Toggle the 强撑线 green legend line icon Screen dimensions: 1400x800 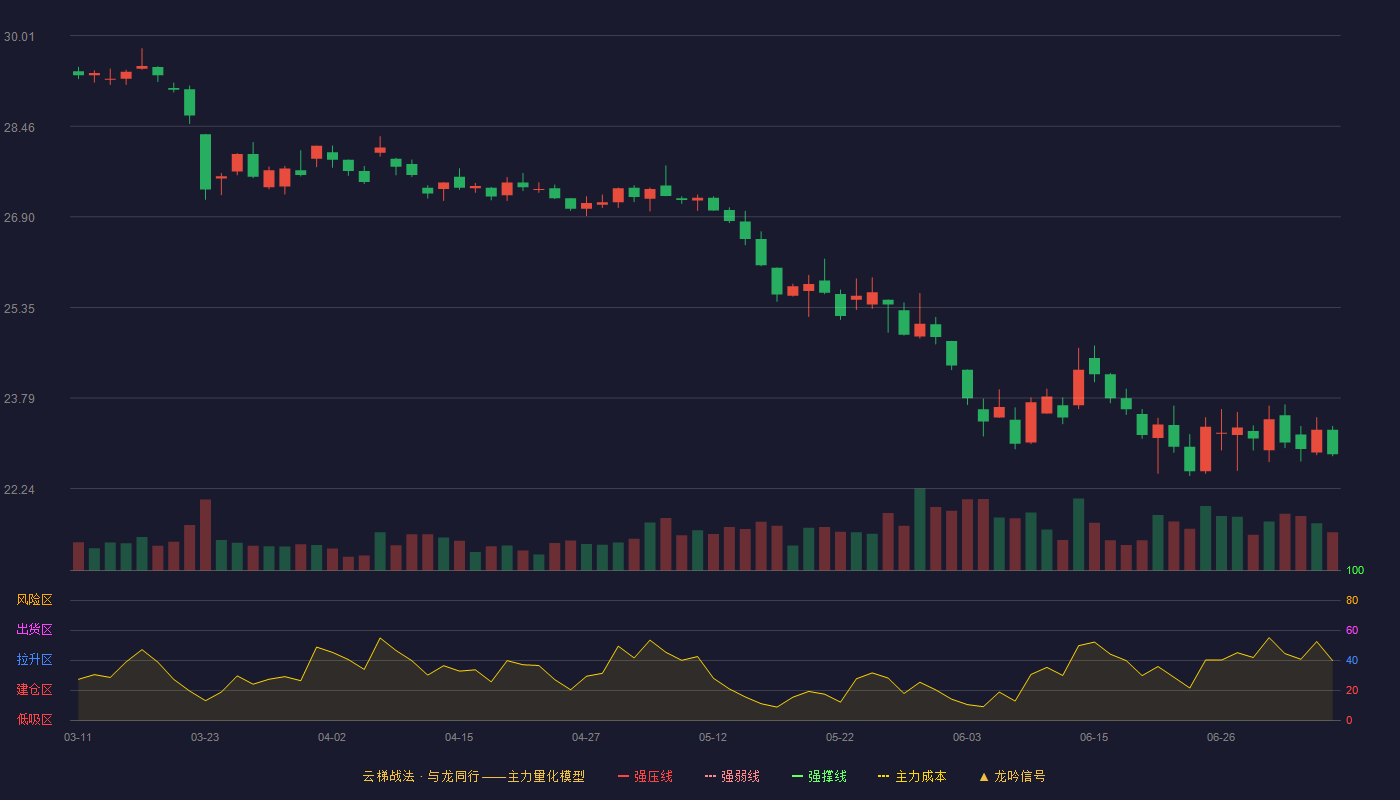click(x=798, y=776)
